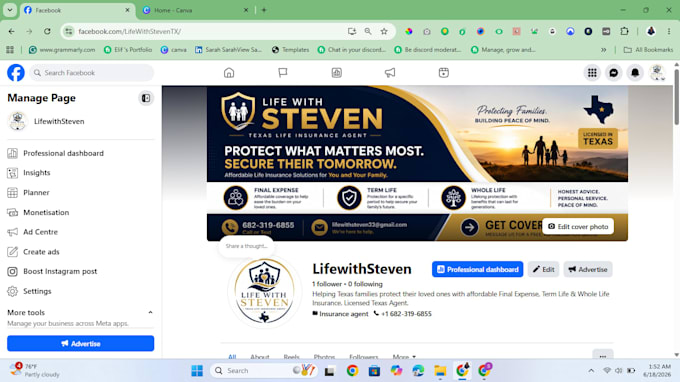Open Microsoft Edge from the taskbar
The image size is (680, 382).
pyautogui.click(x=418, y=371)
